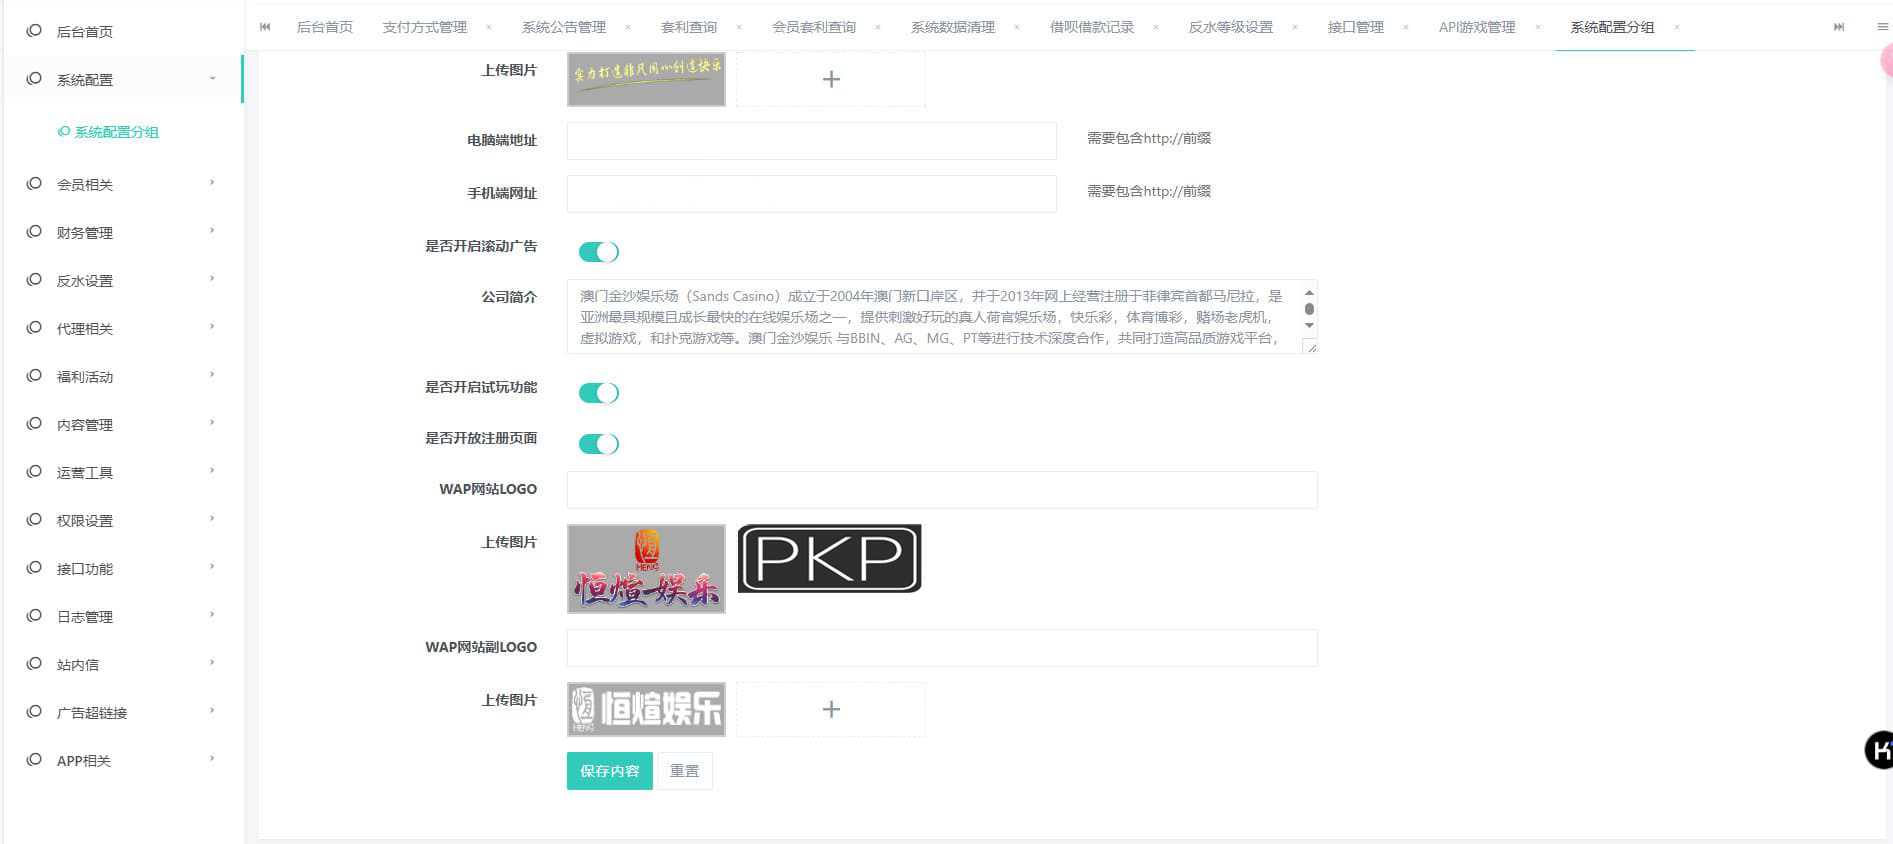1893x844 pixels.
Task: Expand 站内信 menu chevron
Action: point(212,663)
